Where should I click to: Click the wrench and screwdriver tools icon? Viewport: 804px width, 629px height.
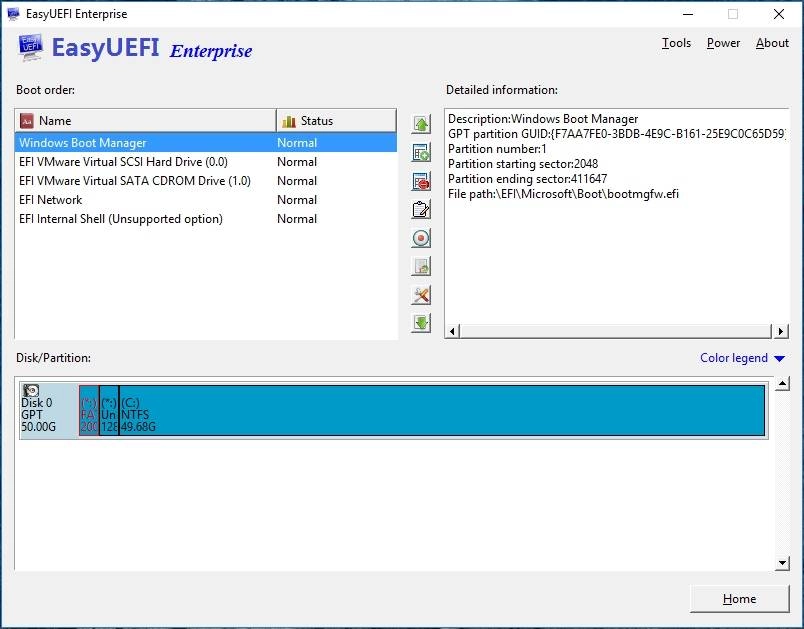point(421,295)
